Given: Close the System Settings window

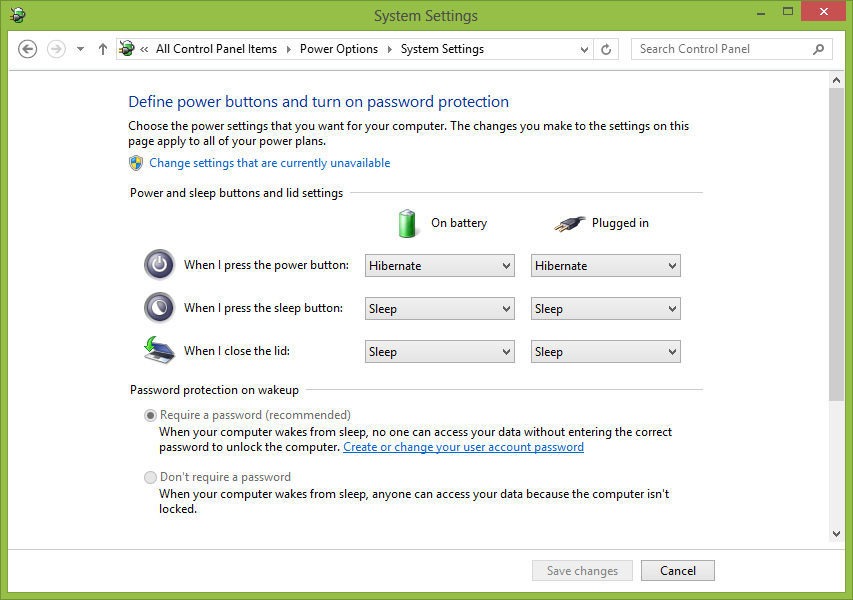Looking at the screenshot, I should (824, 11).
